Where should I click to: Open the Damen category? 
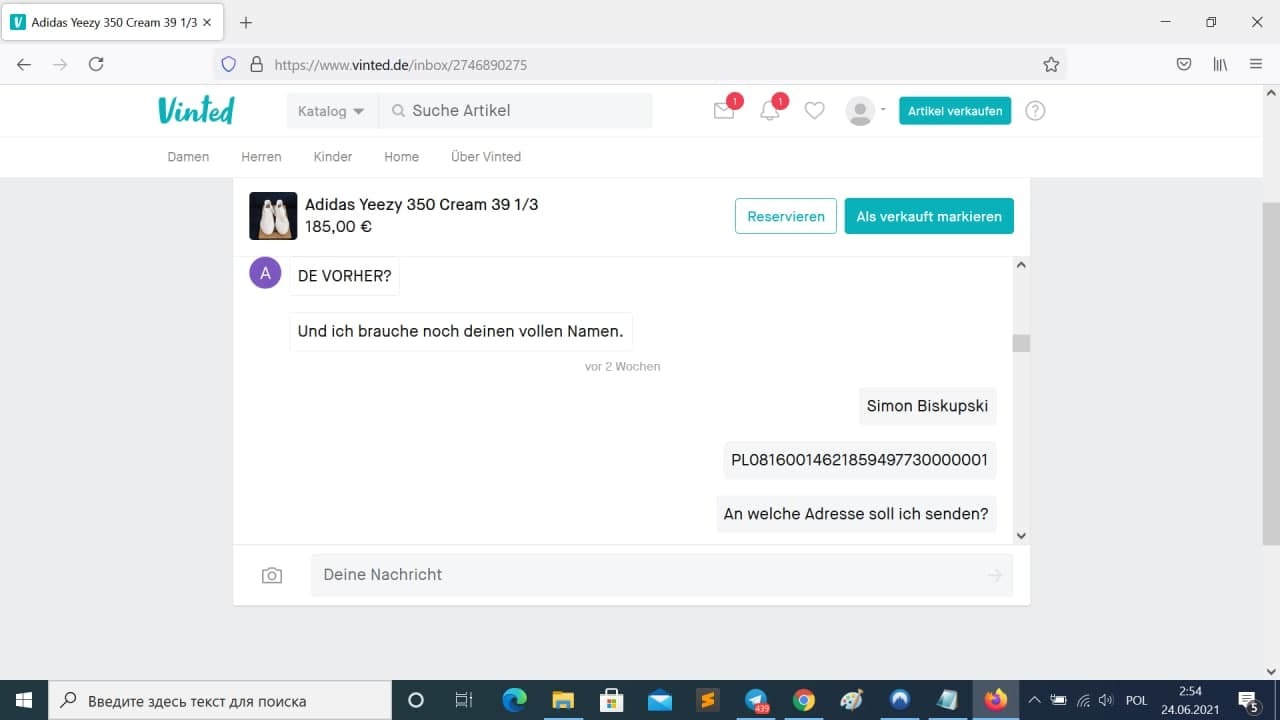pos(188,157)
